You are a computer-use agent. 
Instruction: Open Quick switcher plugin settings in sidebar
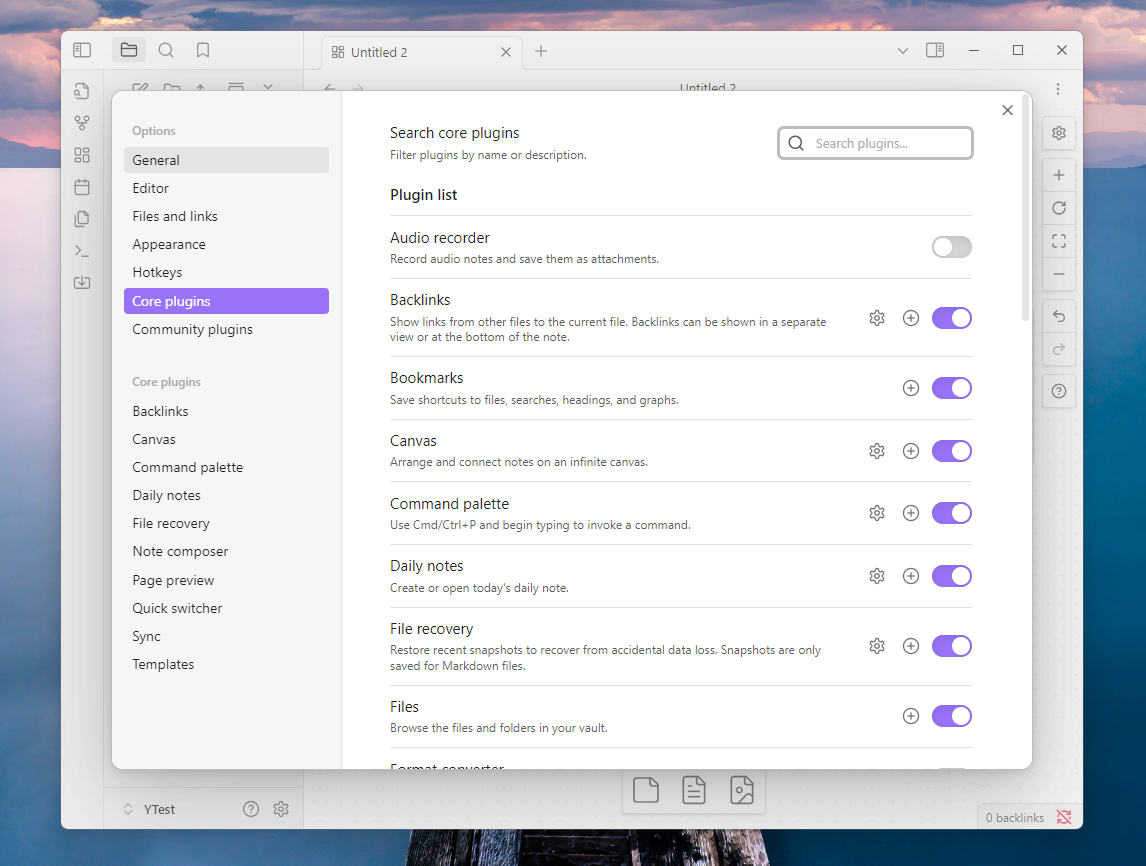[x=227, y=608]
